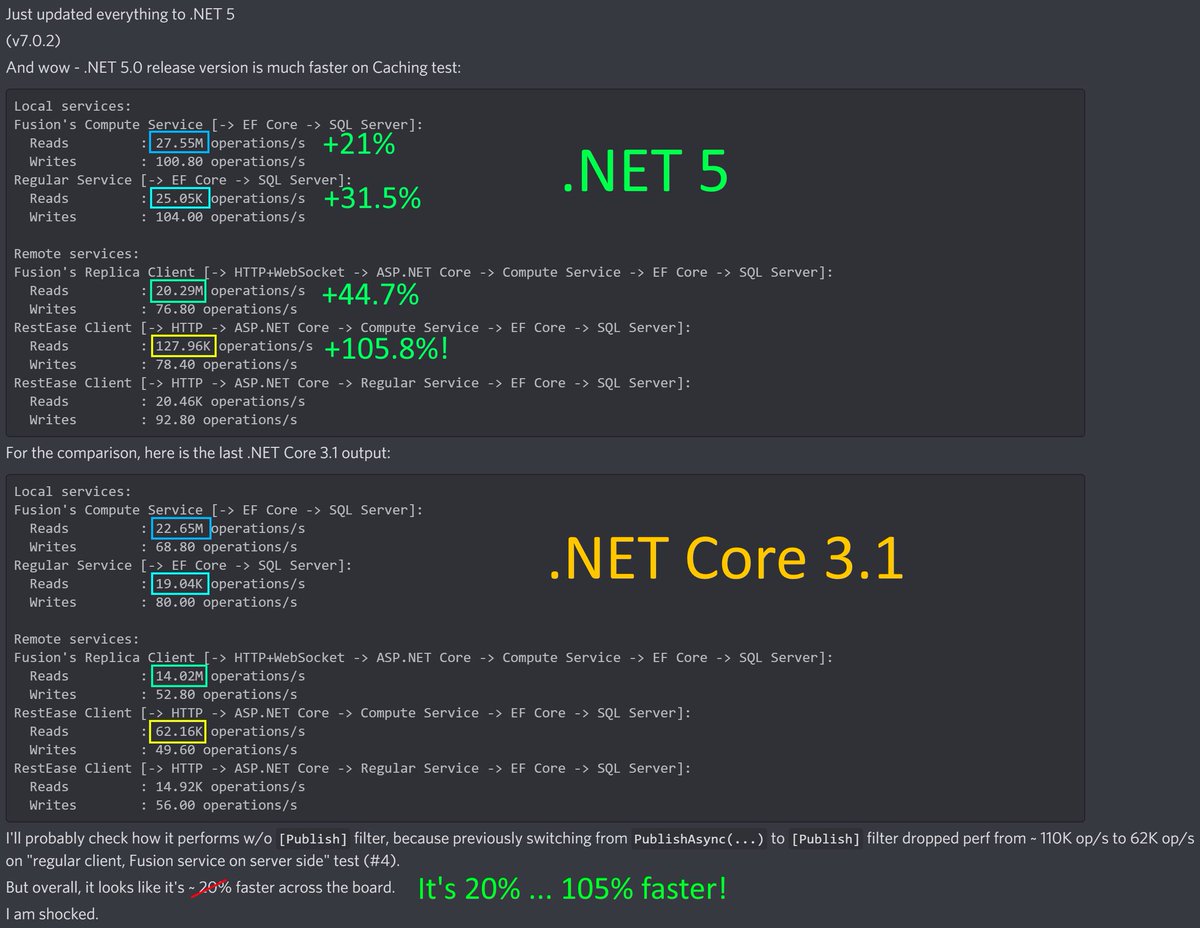Click the '76.80 operations/s' Writes value

point(227,309)
